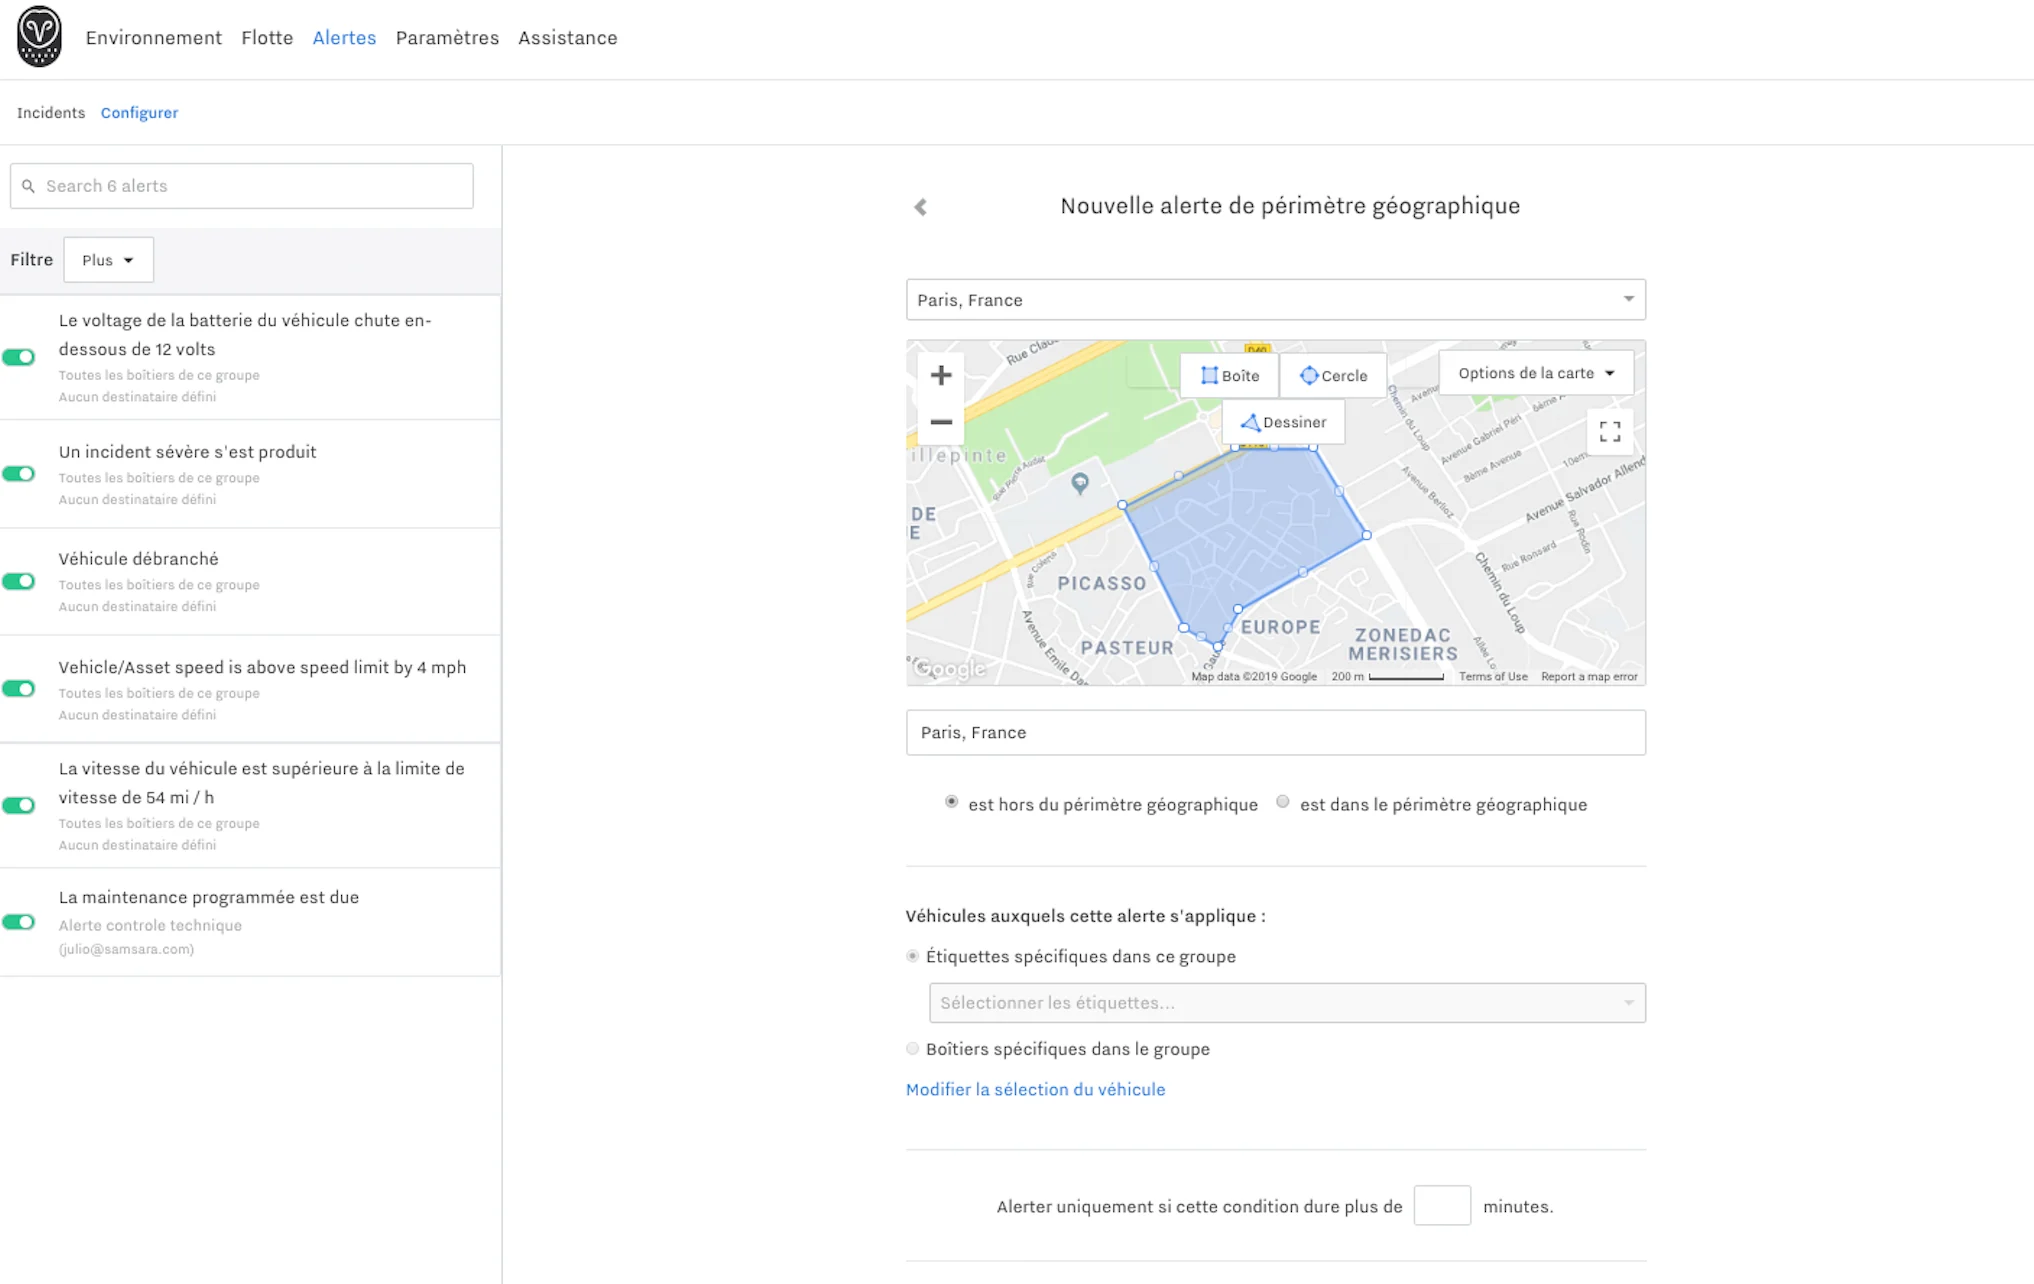Click the back arrow beside the alert title
The width and height of the screenshot is (2034, 1284).
(920, 207)
